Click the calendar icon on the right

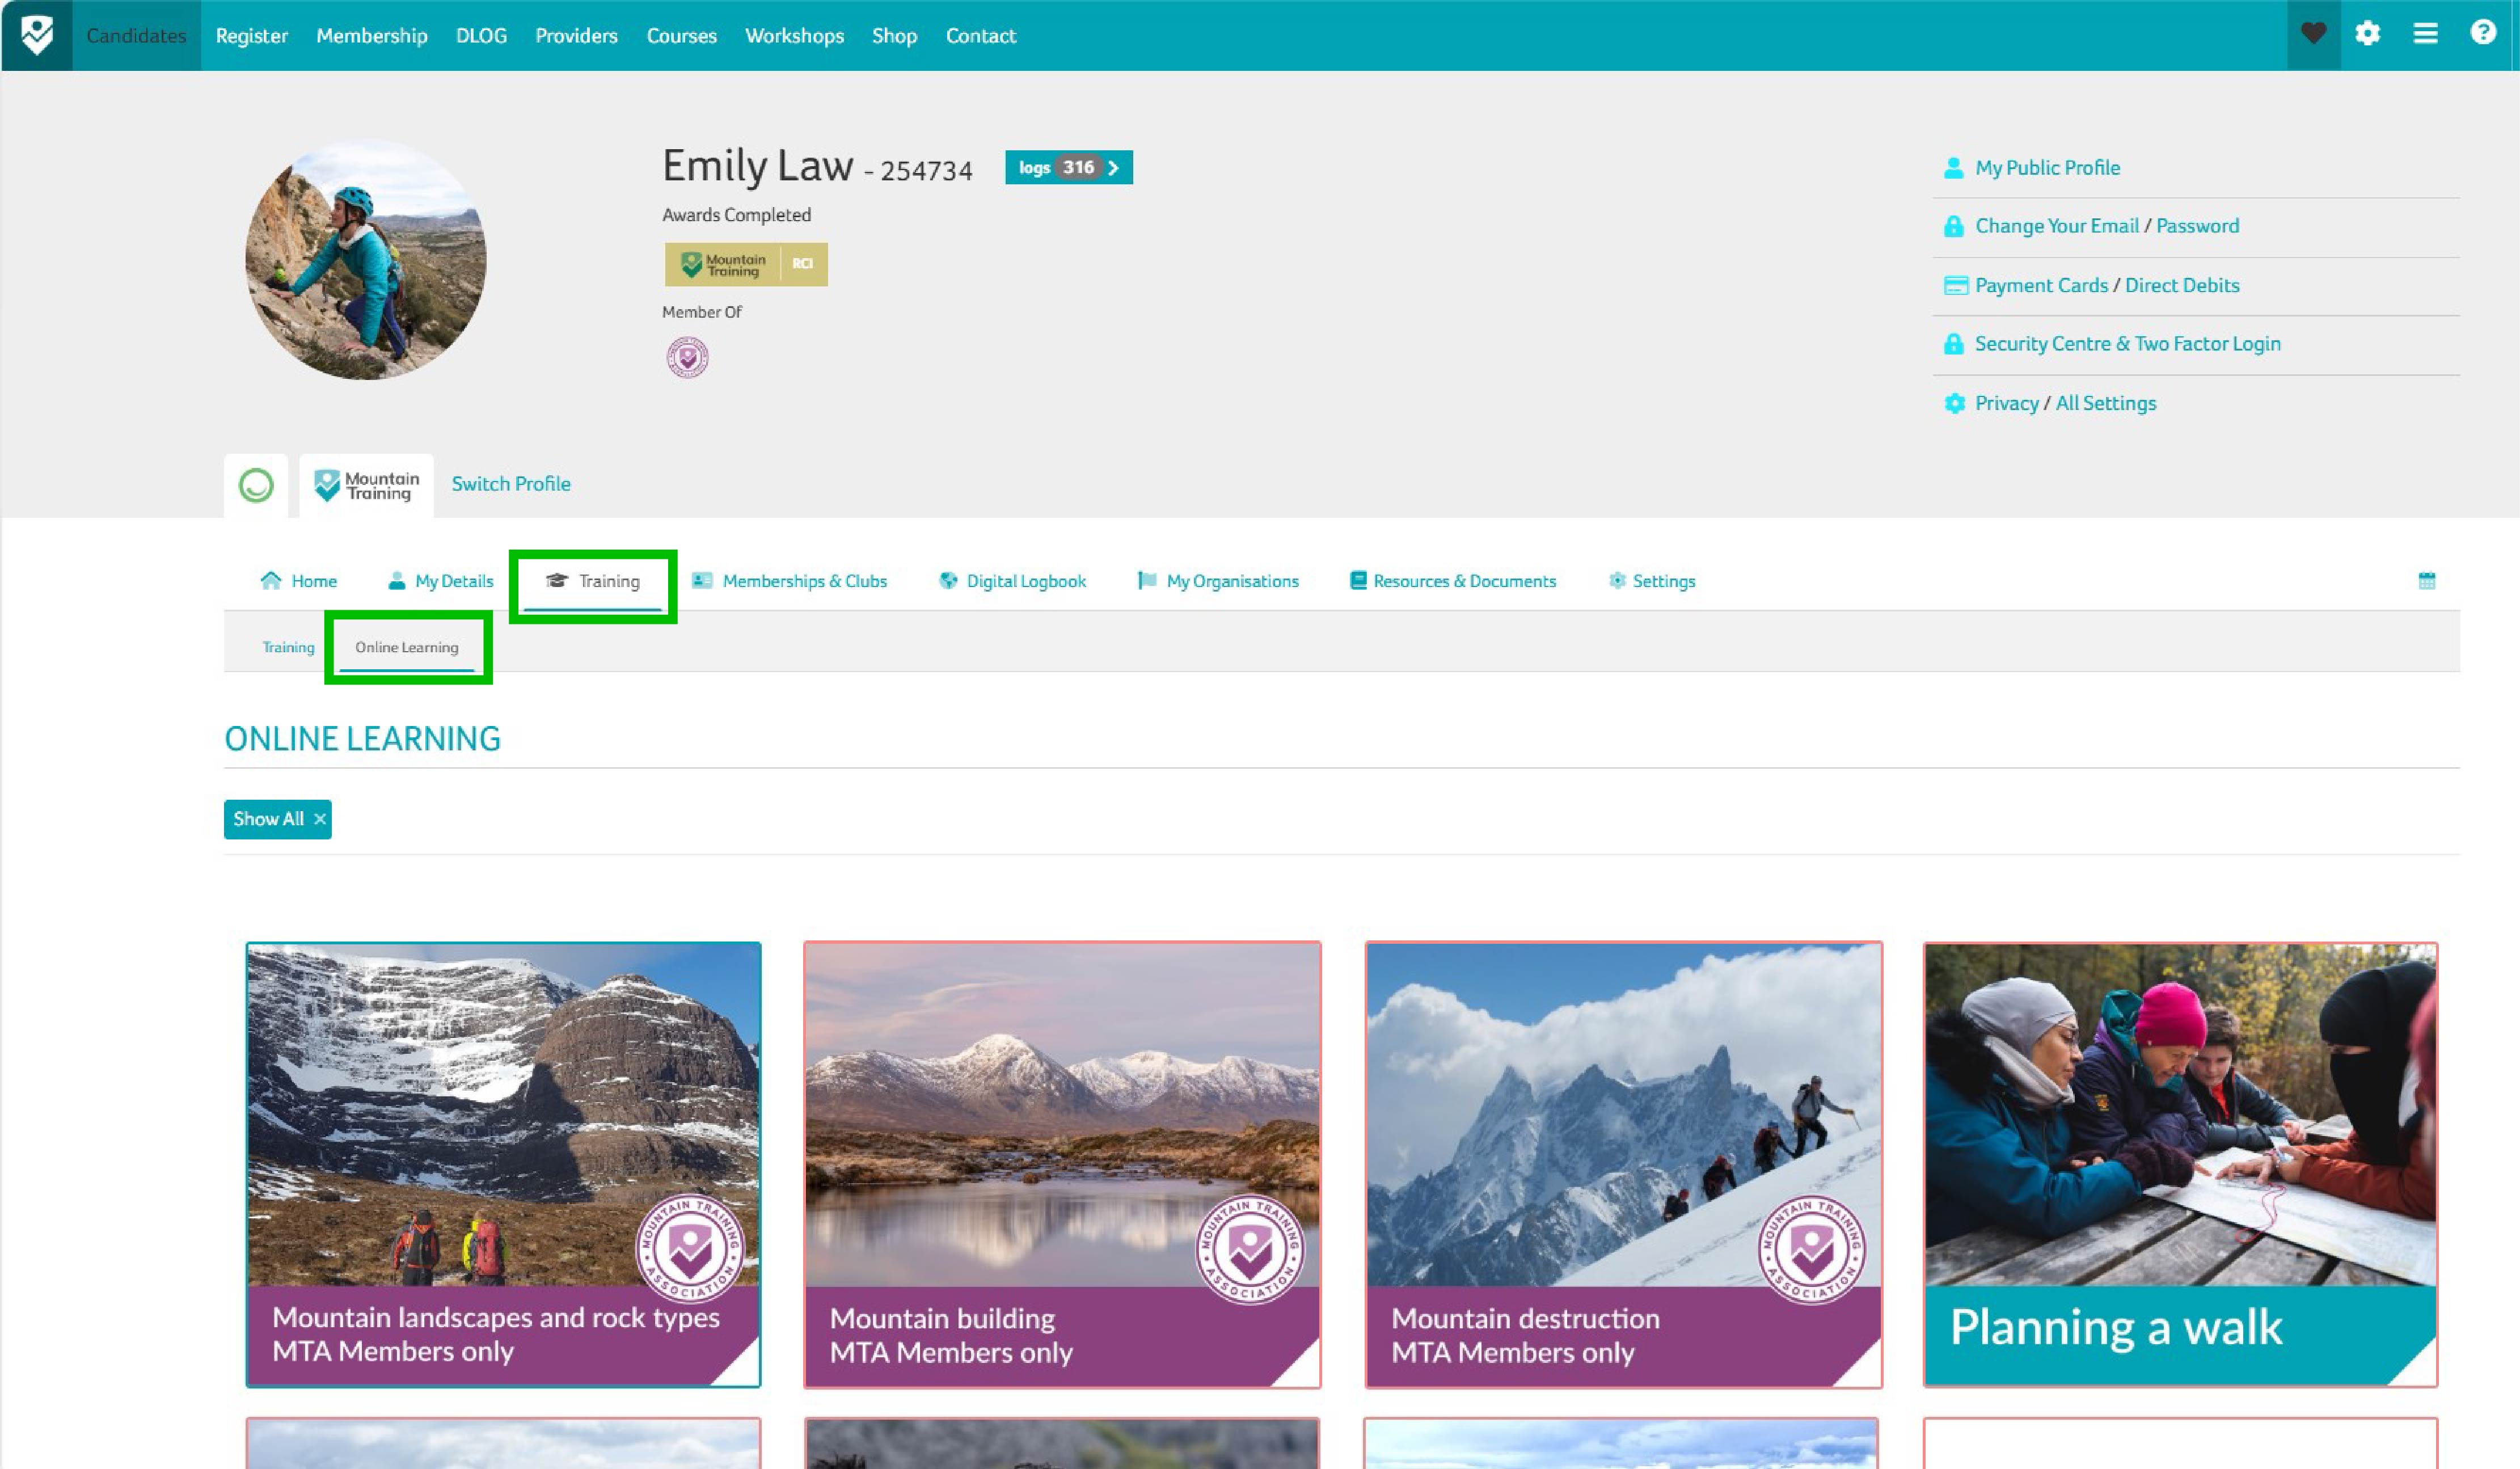(2428, 580)
